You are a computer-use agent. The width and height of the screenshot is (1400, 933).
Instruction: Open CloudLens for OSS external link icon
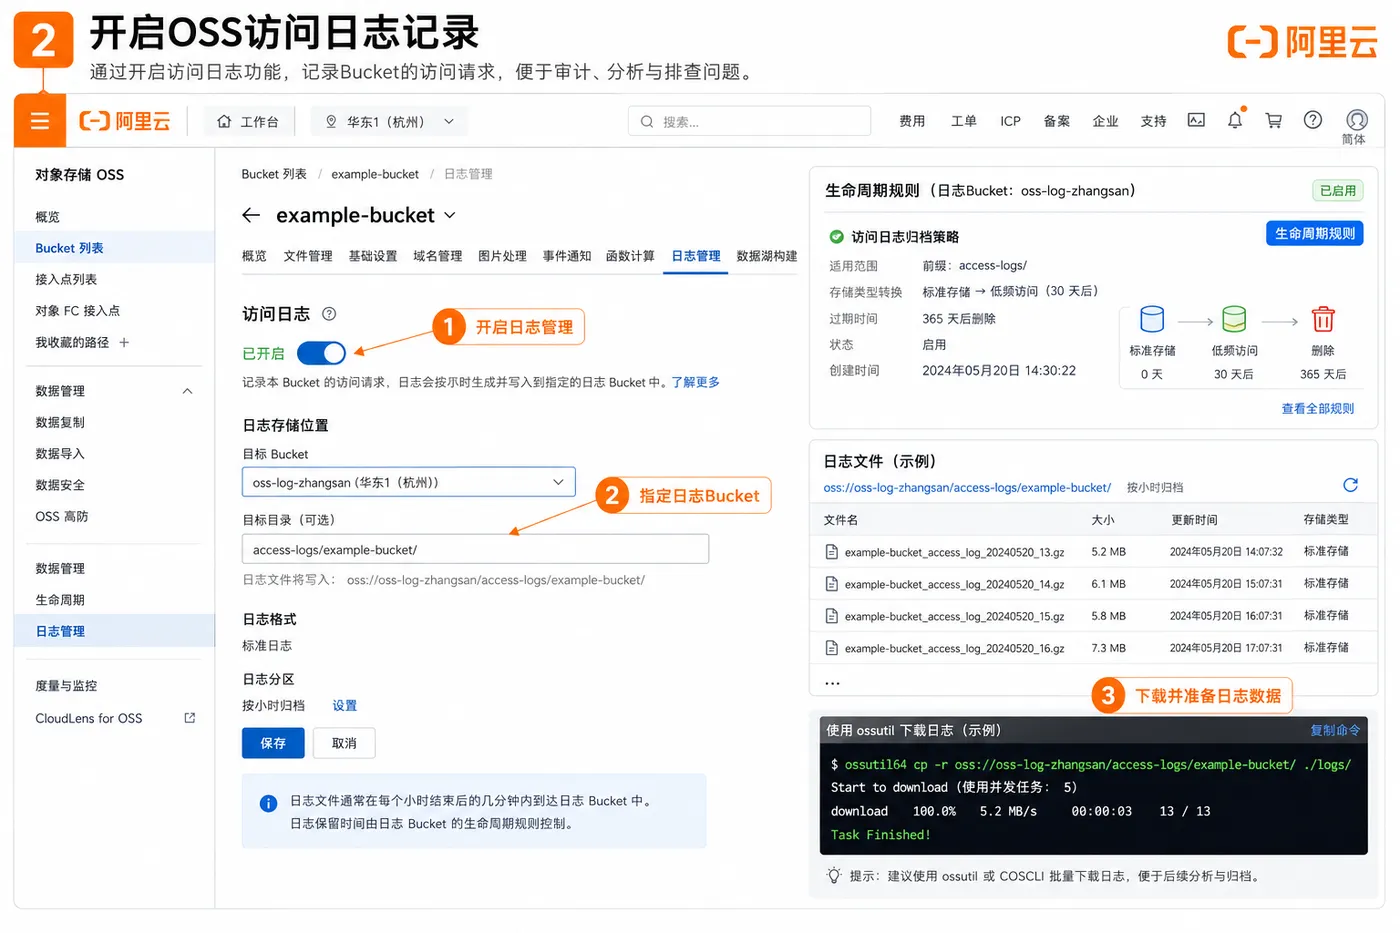pos(190,718)
